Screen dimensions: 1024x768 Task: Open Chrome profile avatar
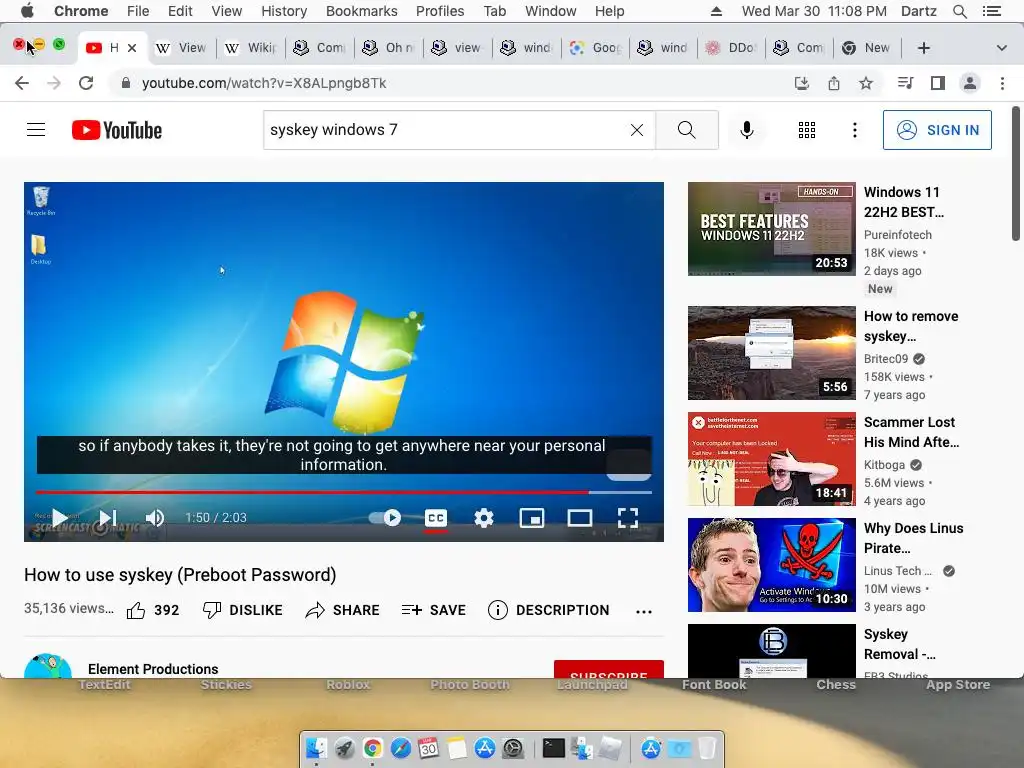(x=970, y=83)
